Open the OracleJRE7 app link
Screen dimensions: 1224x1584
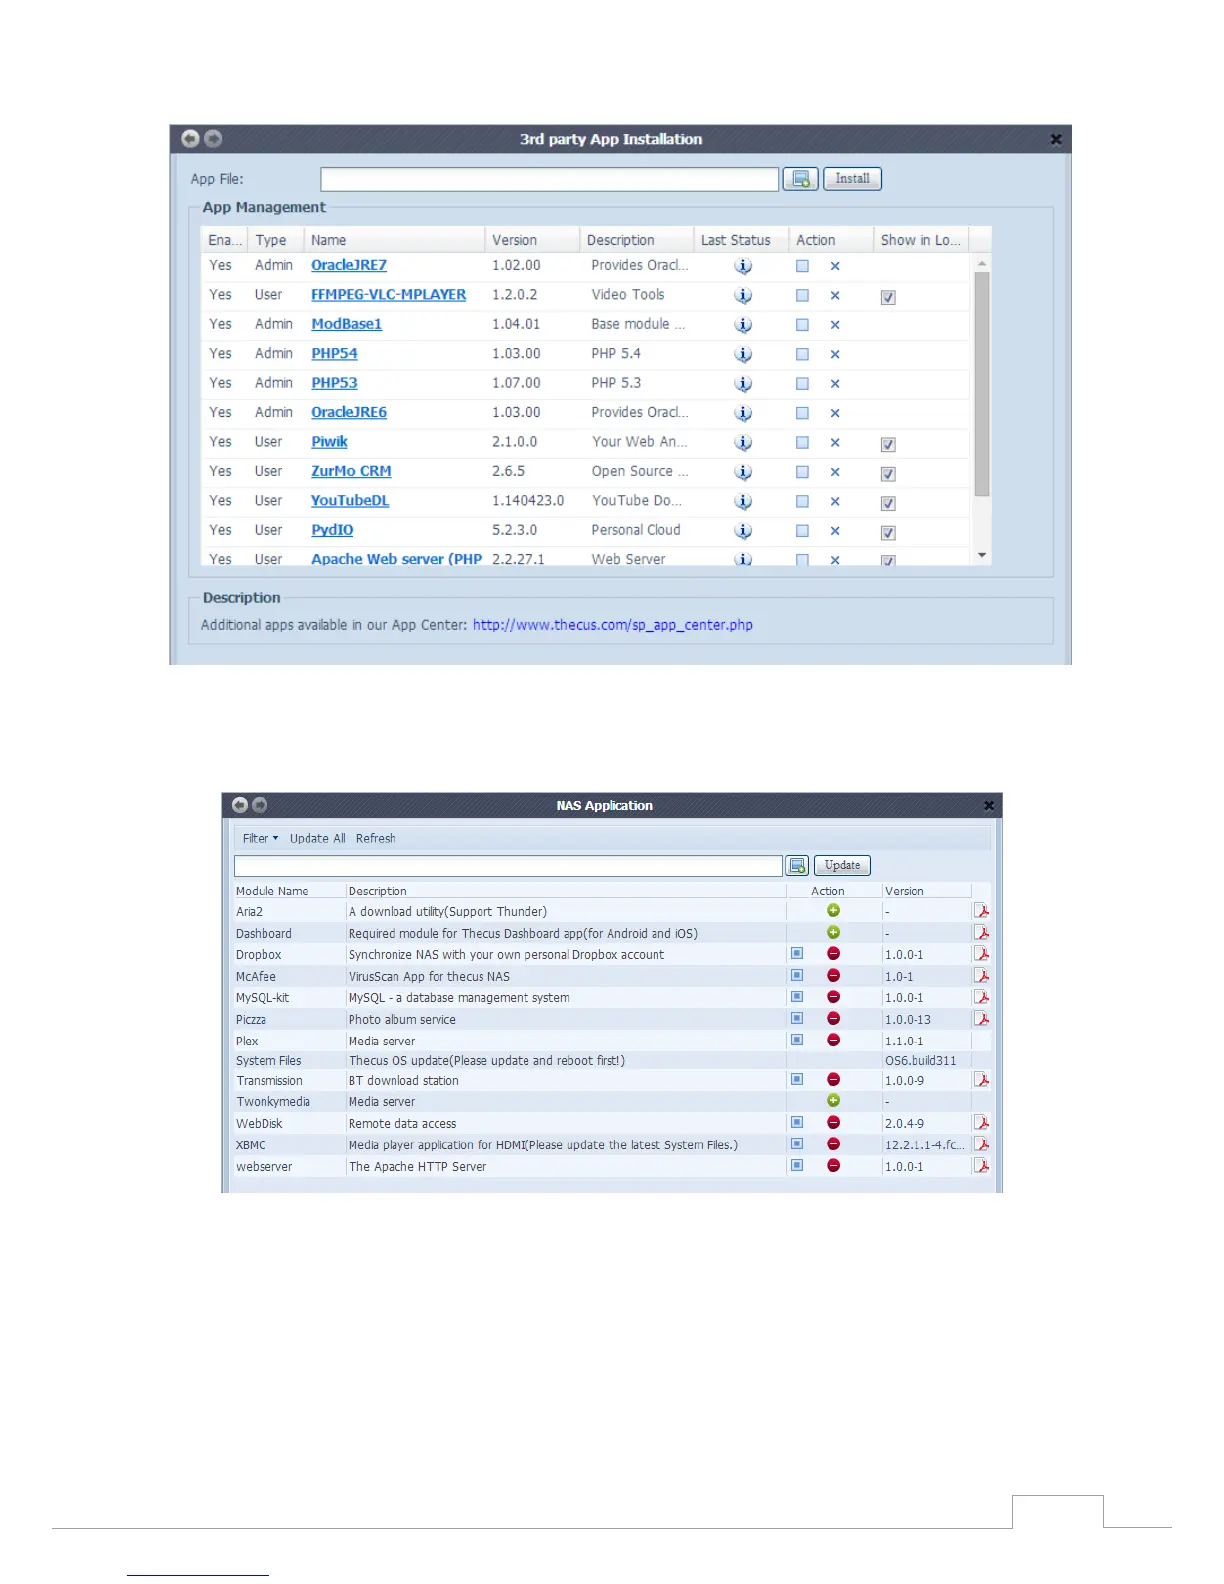click(348, 265)
